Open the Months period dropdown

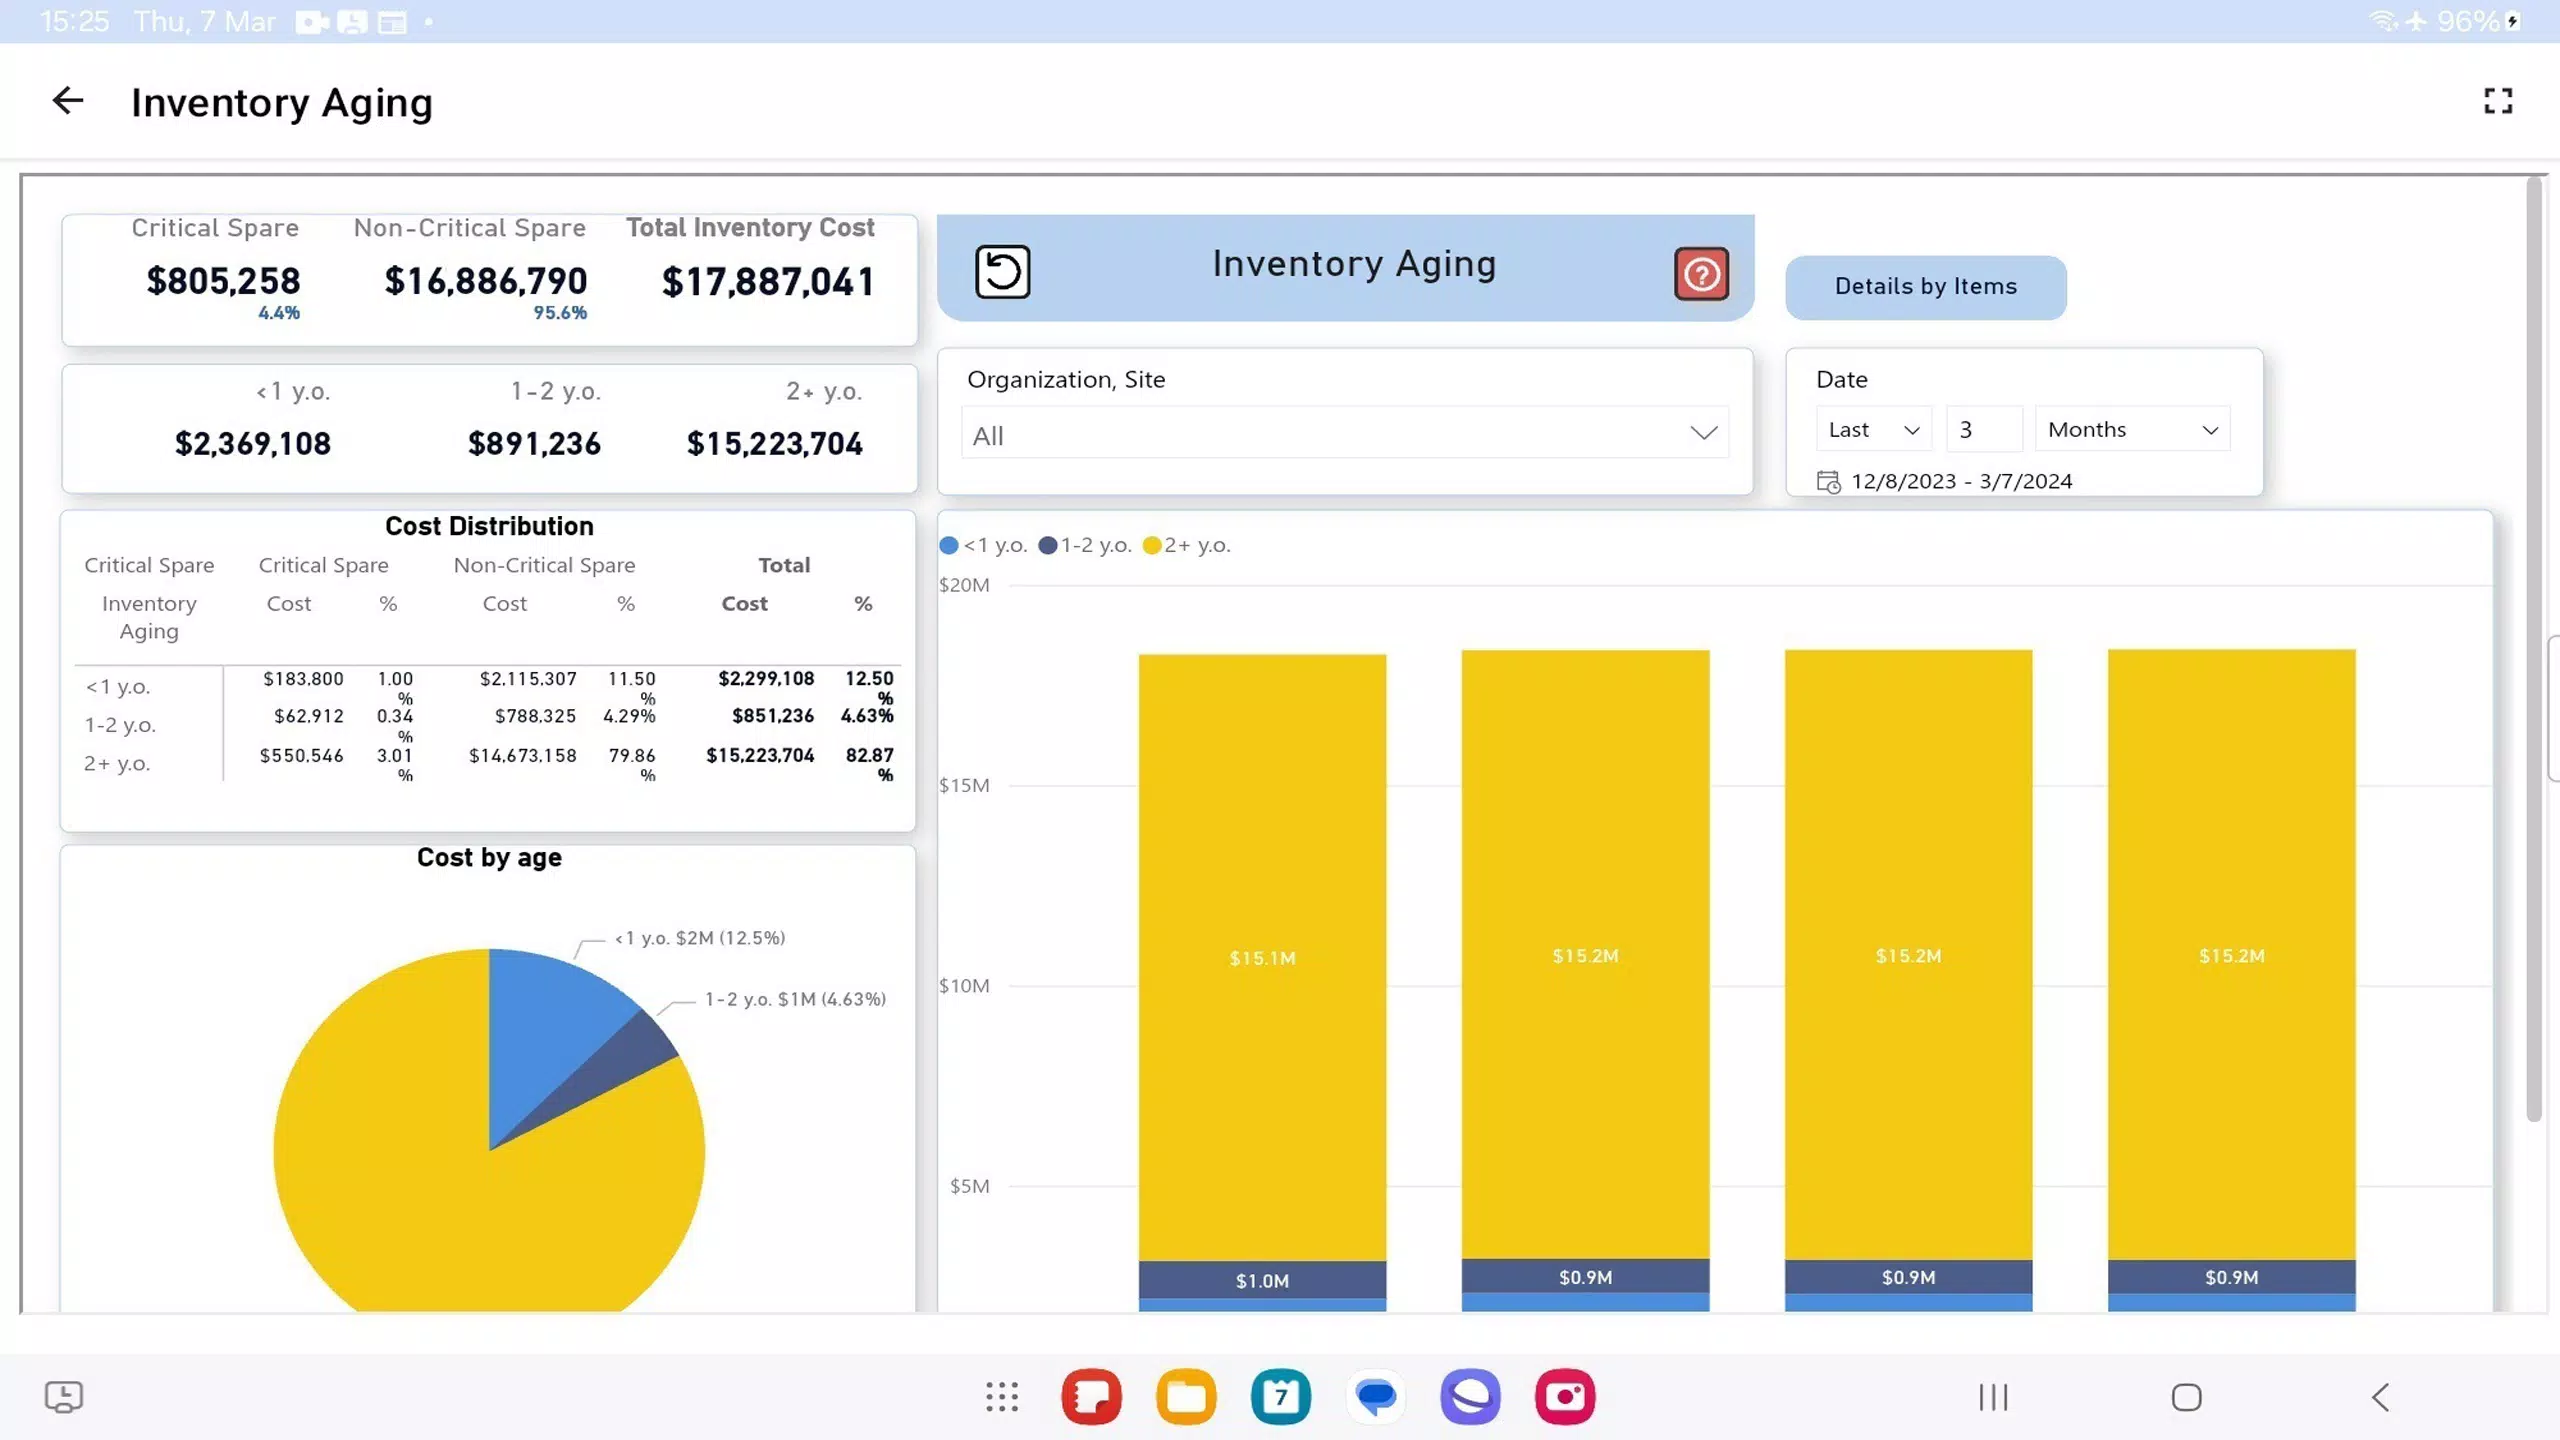coord(2131,430)
